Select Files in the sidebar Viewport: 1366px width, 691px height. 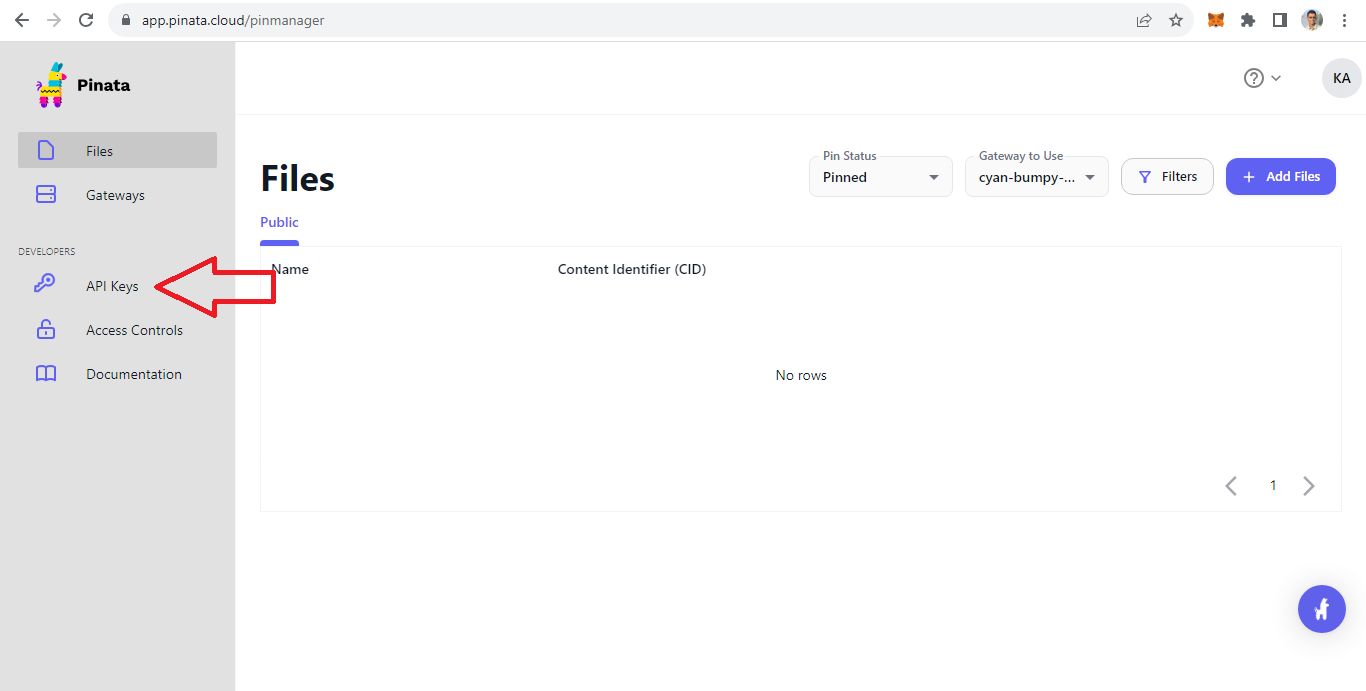[117, 150]
